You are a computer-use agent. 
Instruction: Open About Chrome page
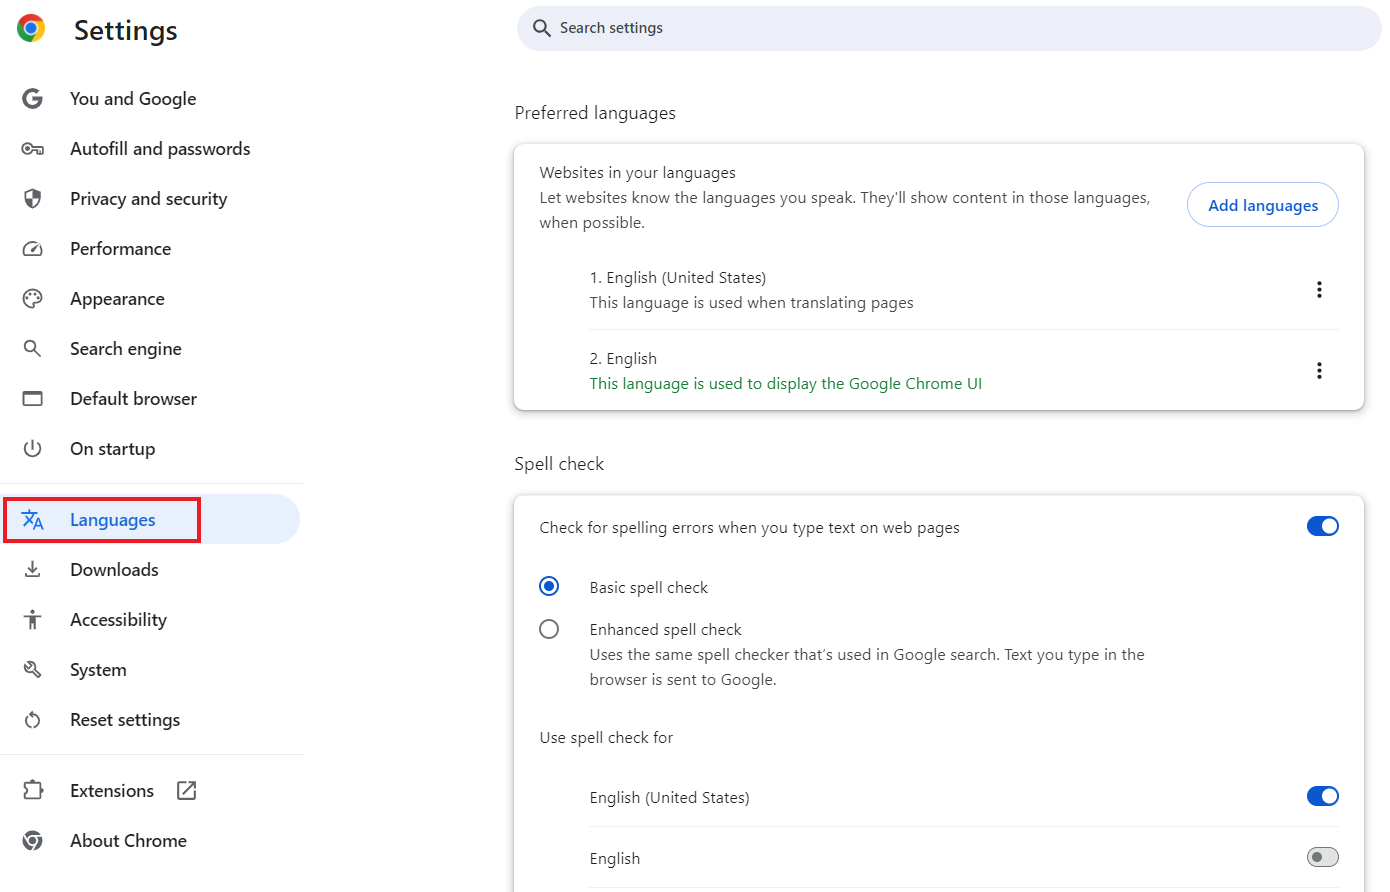(128, 841)
